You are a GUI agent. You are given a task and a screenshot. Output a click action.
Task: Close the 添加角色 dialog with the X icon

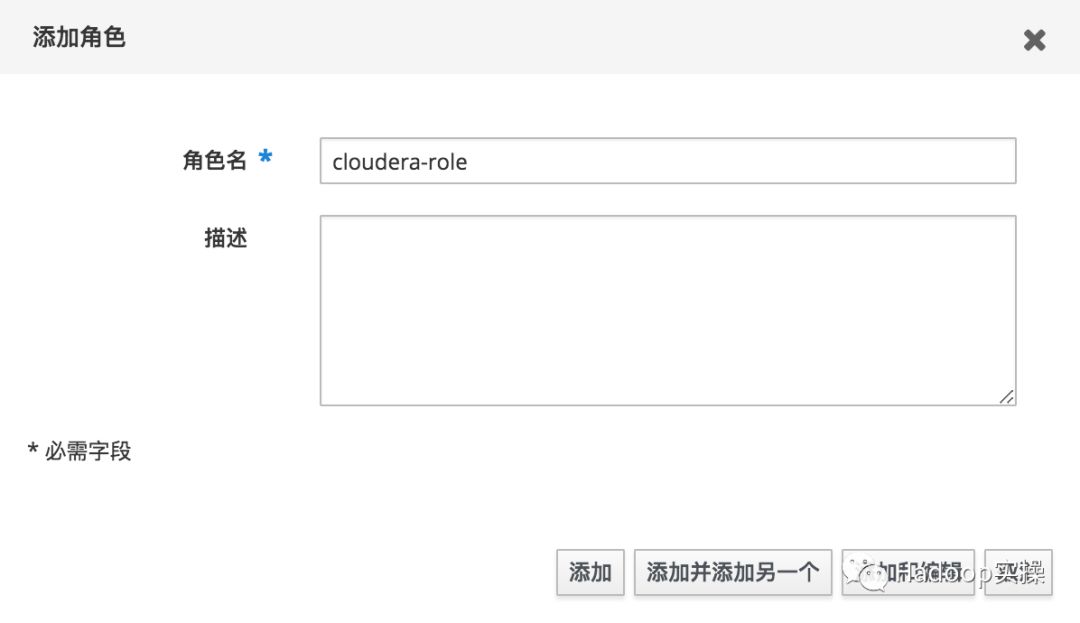coord(1034,40)
